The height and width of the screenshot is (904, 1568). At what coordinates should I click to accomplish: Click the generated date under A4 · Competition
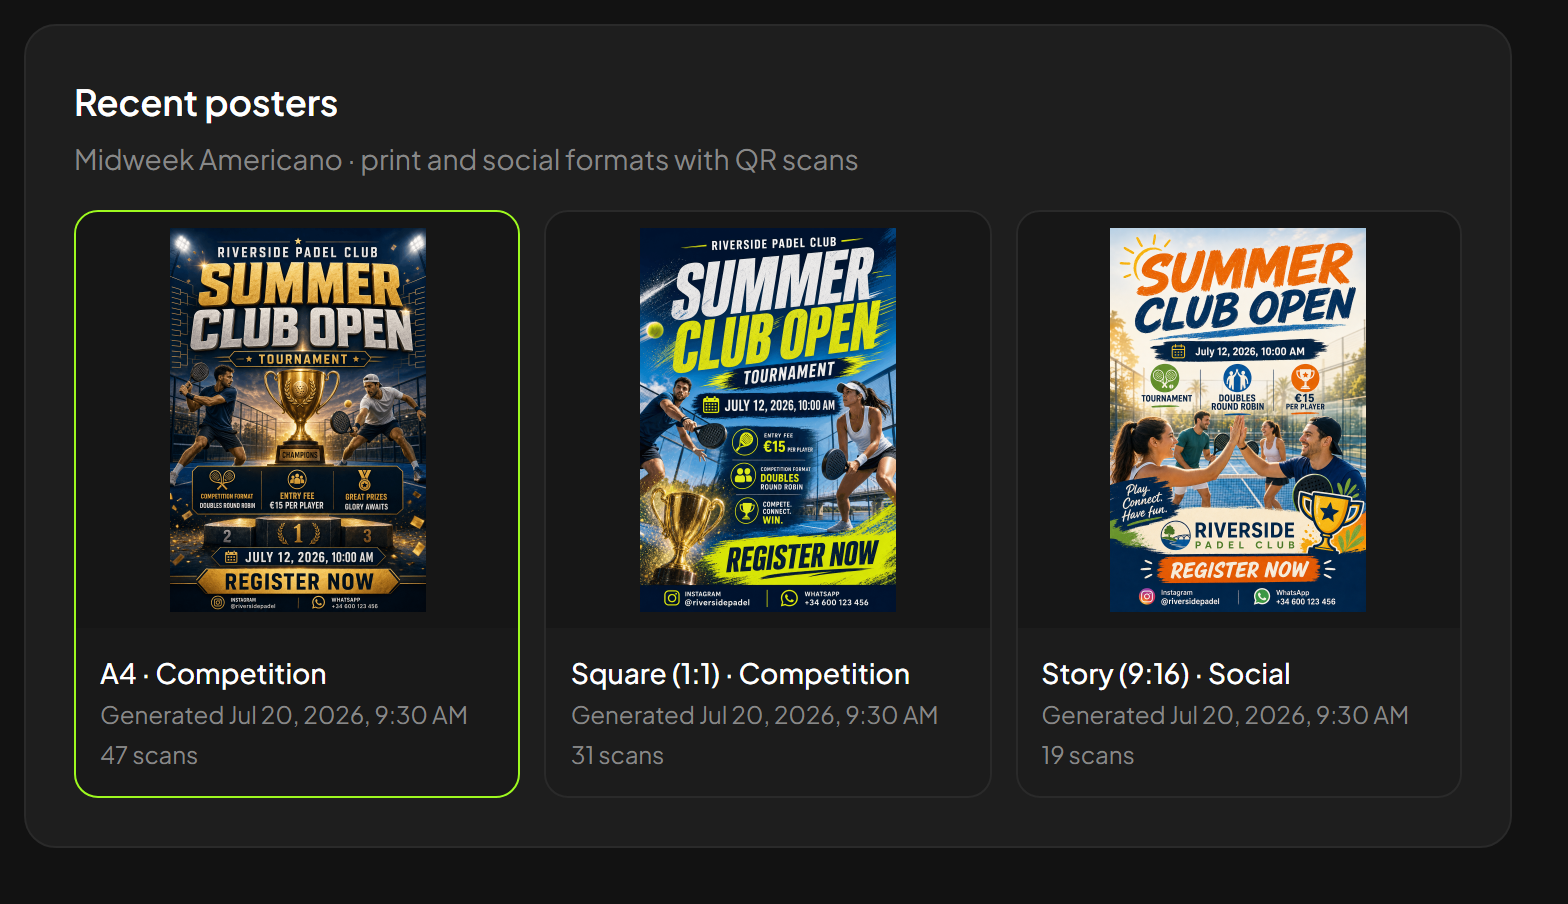tap(284, 716)
